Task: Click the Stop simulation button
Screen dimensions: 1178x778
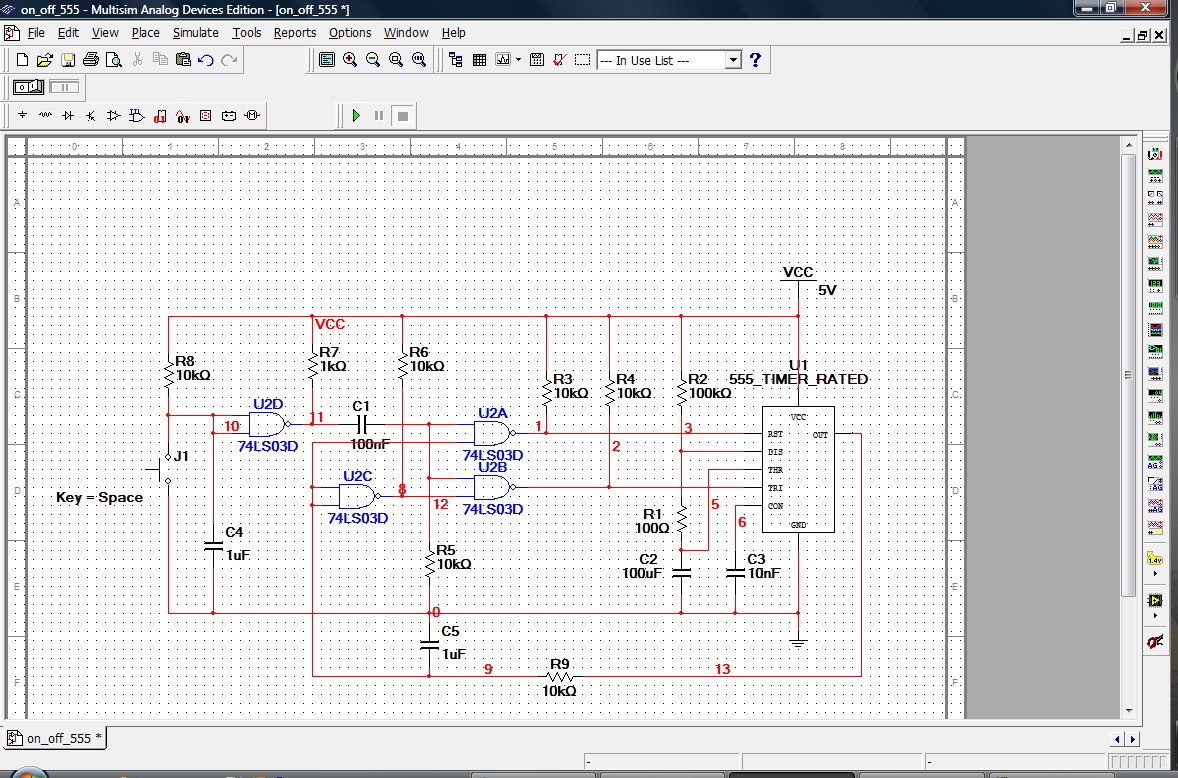Action: click(402, 116)
